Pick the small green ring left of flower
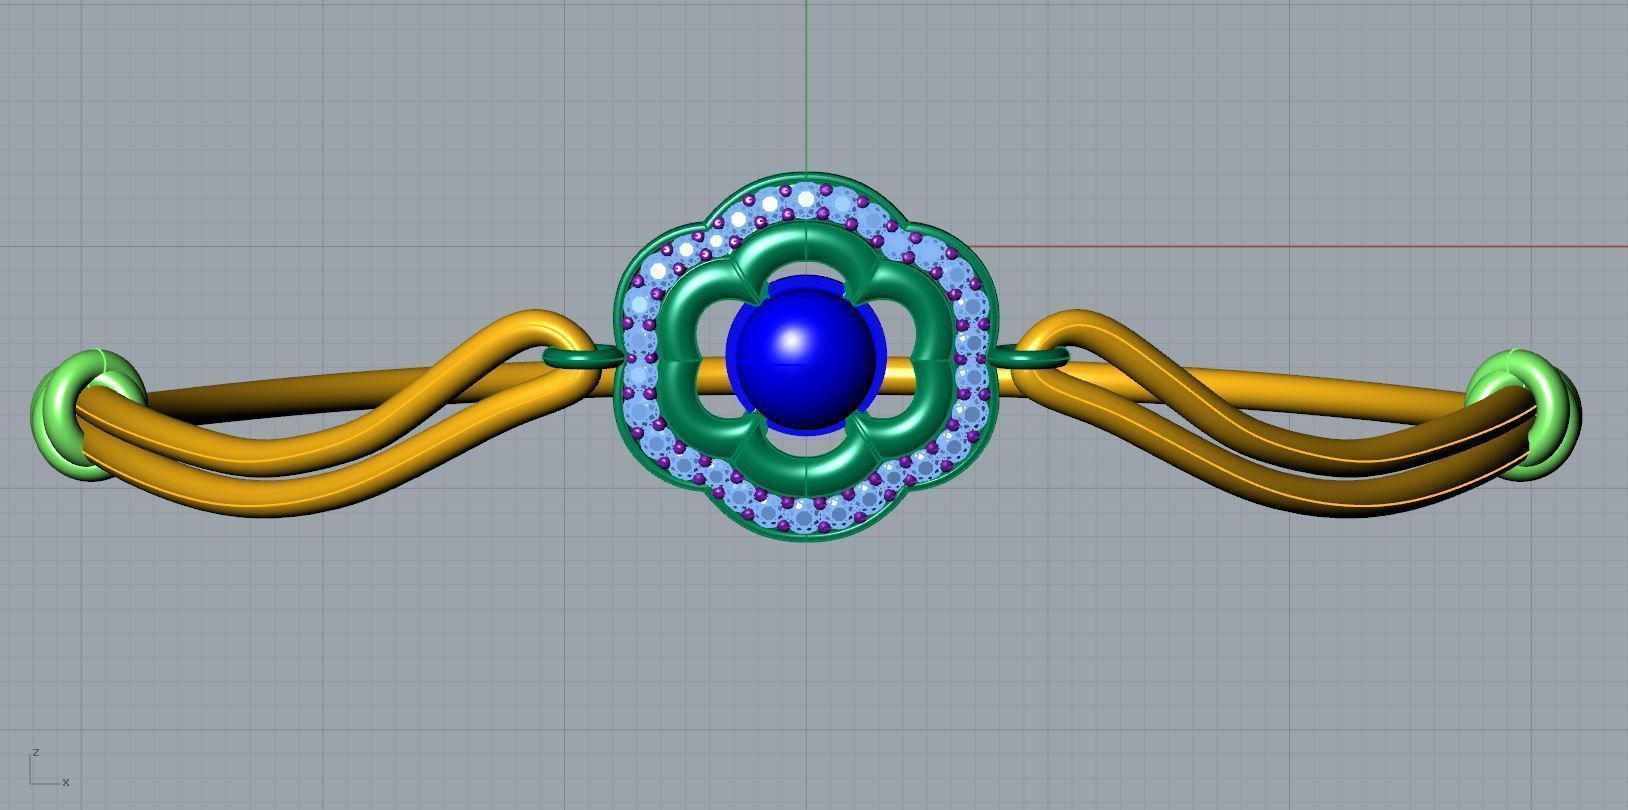 click(581, 355)
